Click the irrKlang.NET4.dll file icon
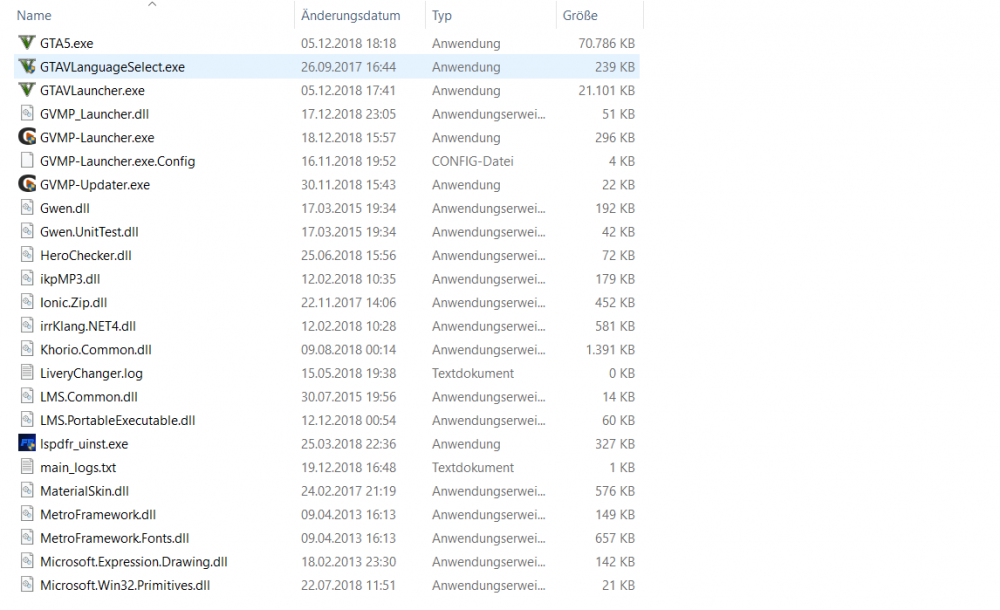 (25, 325)
